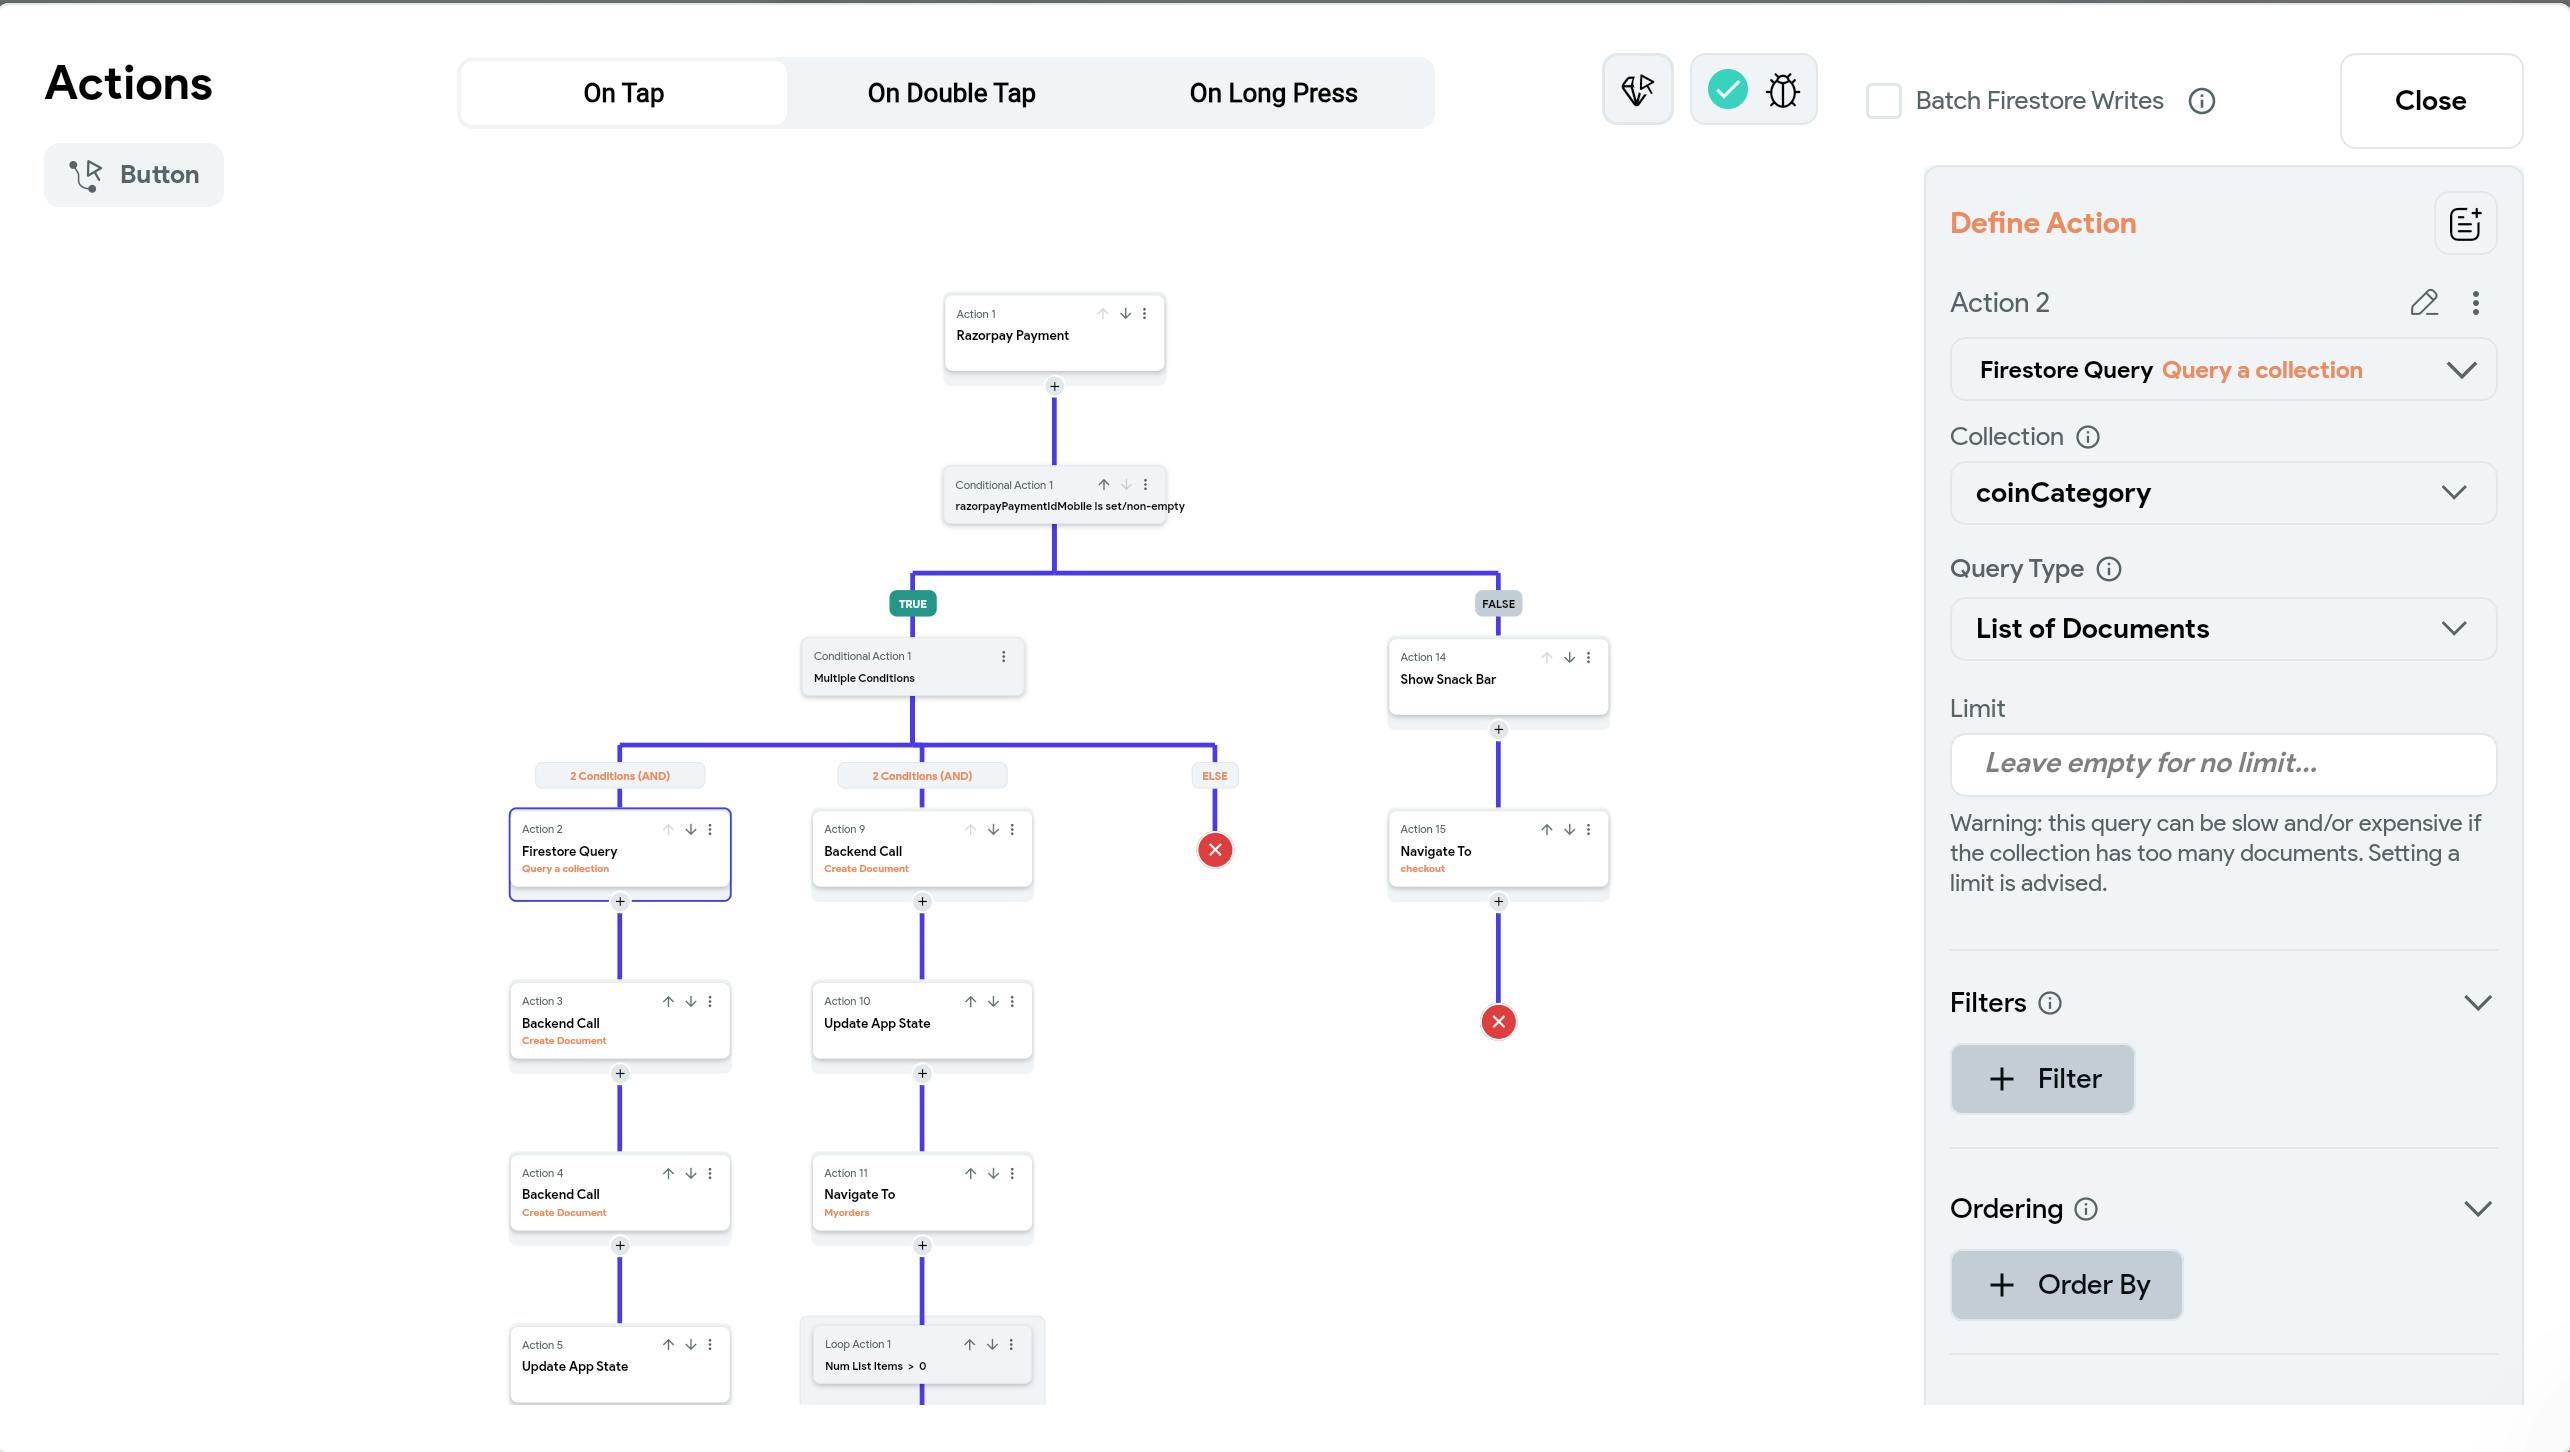Viewport: 2570px width, 1452px height.
Task: Move Action 1 Razorpay Payment down with arrow
Action: [x=1125, y=314]
